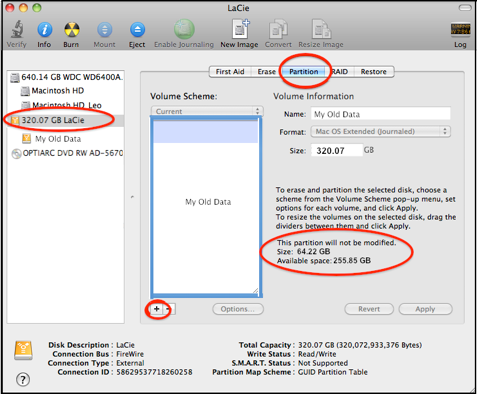Open the Log viewer icon

pos(460,29)
